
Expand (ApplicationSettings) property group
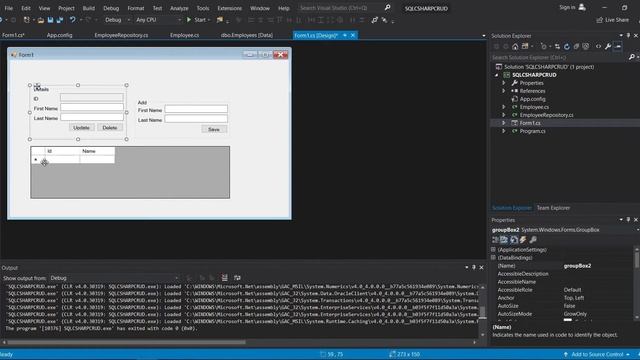click(493, 249)
